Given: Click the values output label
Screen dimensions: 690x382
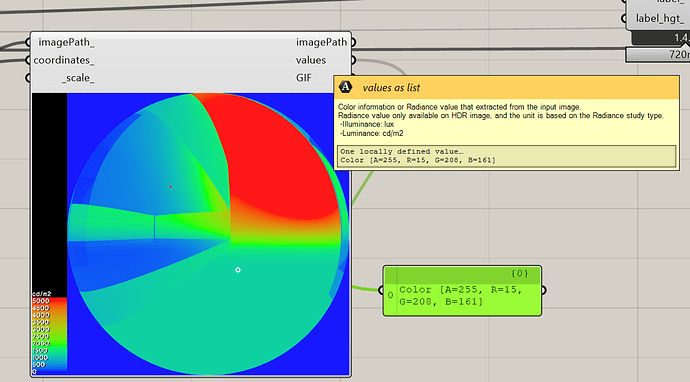Looking at the screenshot, I should (x=311, y=60).
